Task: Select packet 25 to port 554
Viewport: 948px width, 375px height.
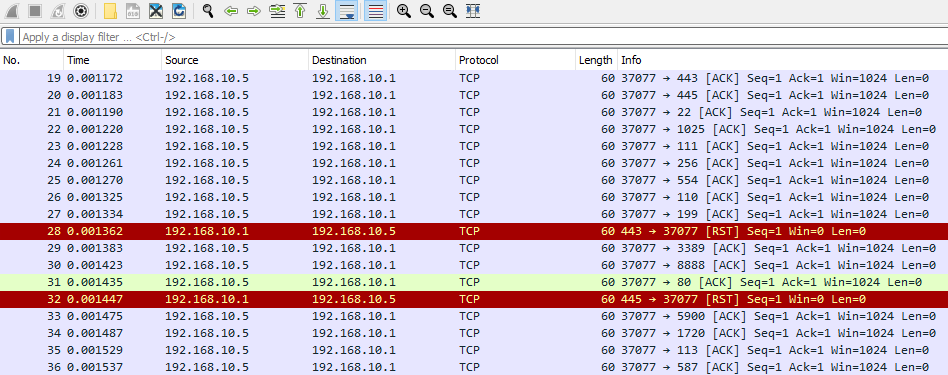Action: pos(474,180)
